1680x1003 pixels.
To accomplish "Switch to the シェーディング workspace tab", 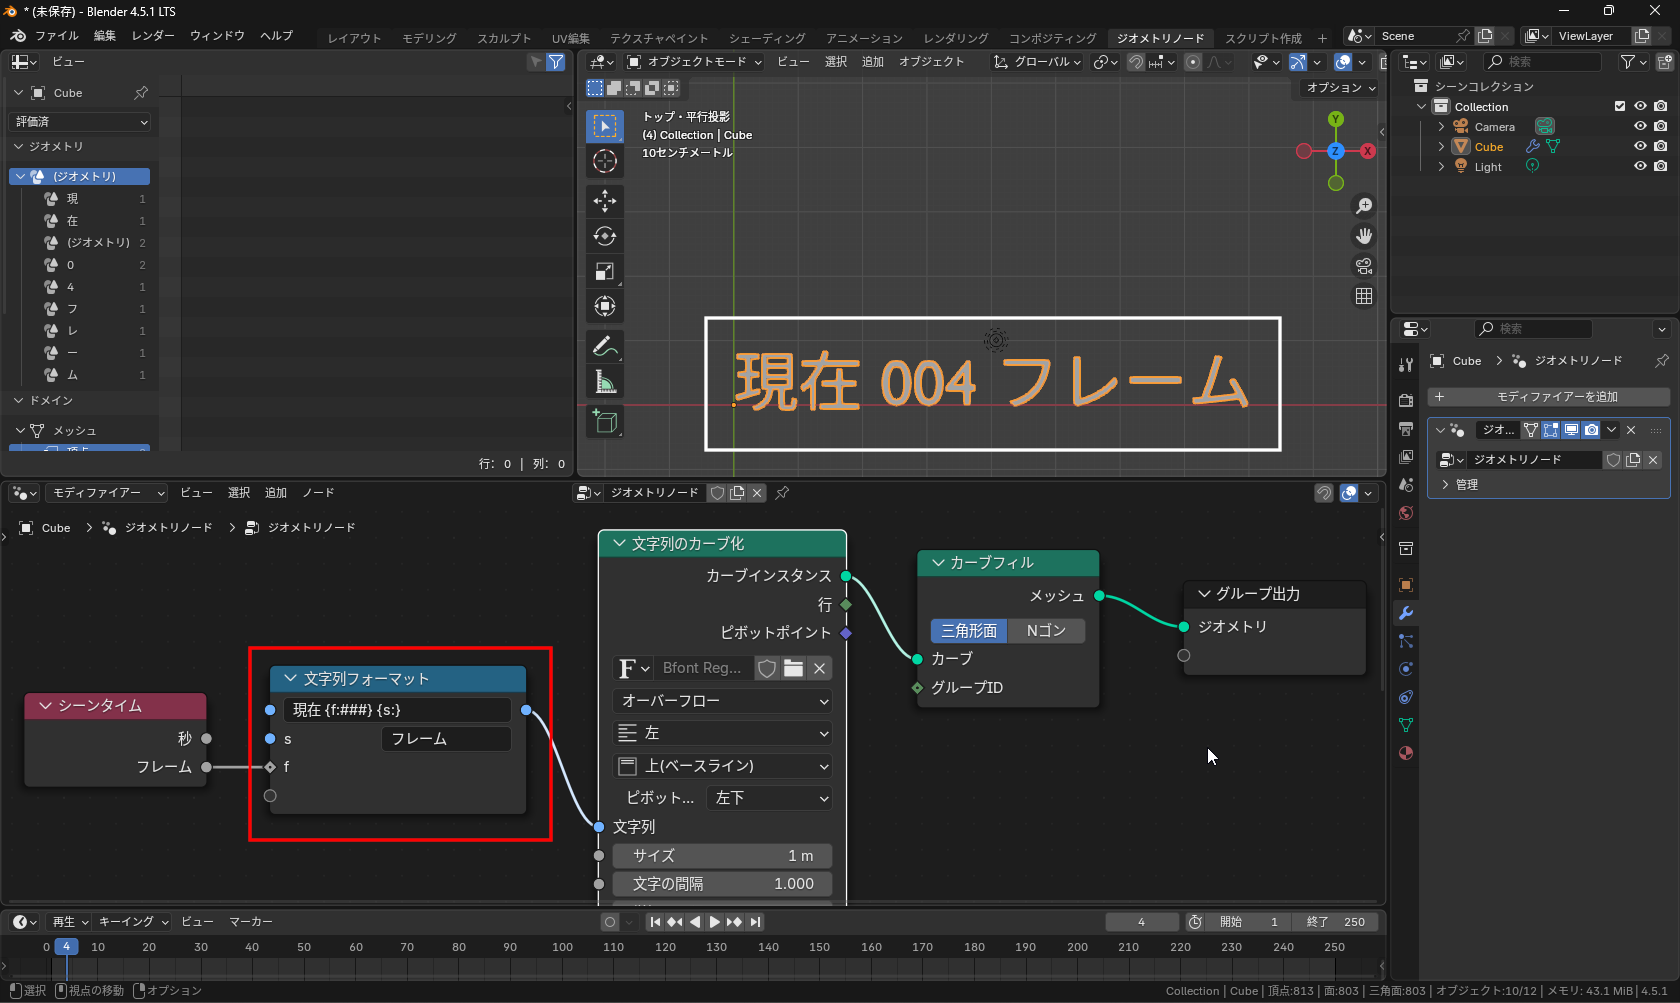I will [x=766, y=38].
